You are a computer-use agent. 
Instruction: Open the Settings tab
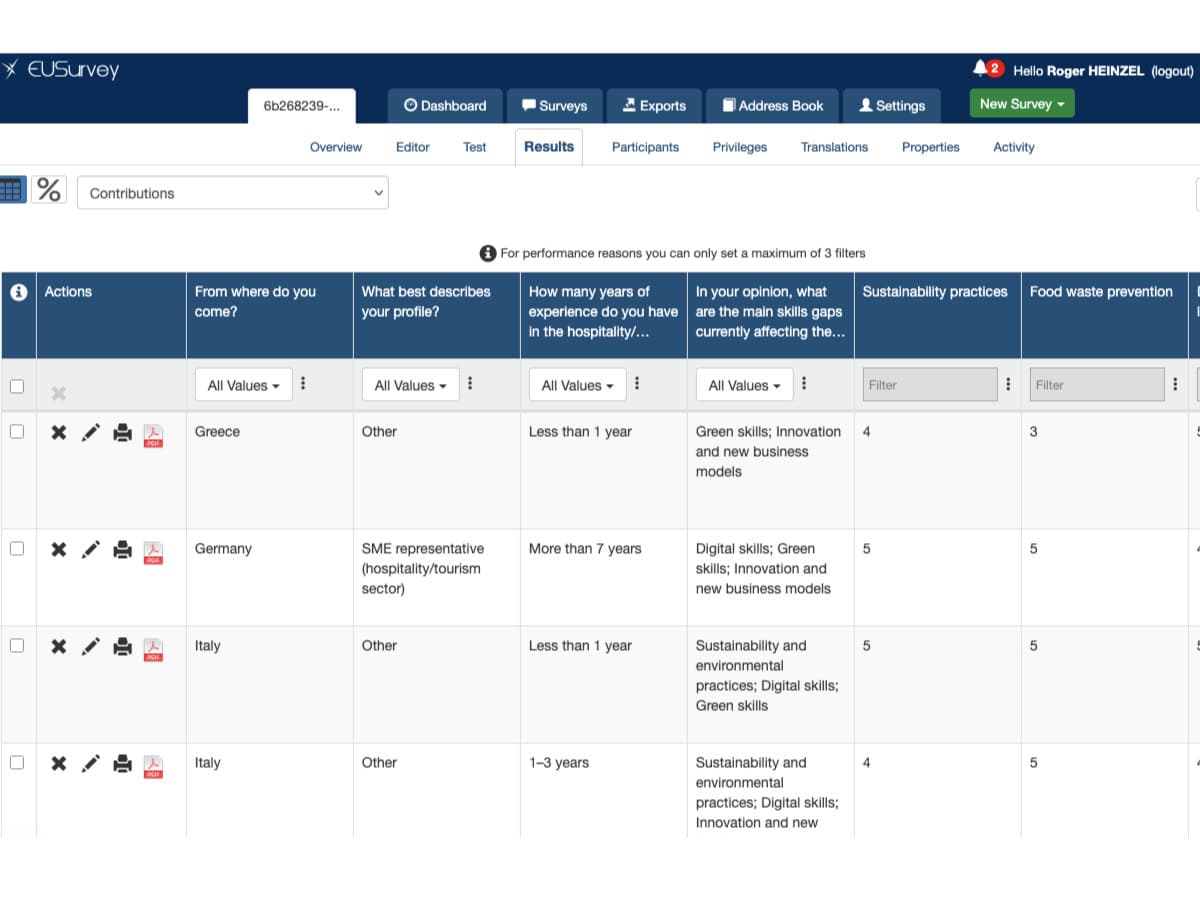tap(892, 106)
